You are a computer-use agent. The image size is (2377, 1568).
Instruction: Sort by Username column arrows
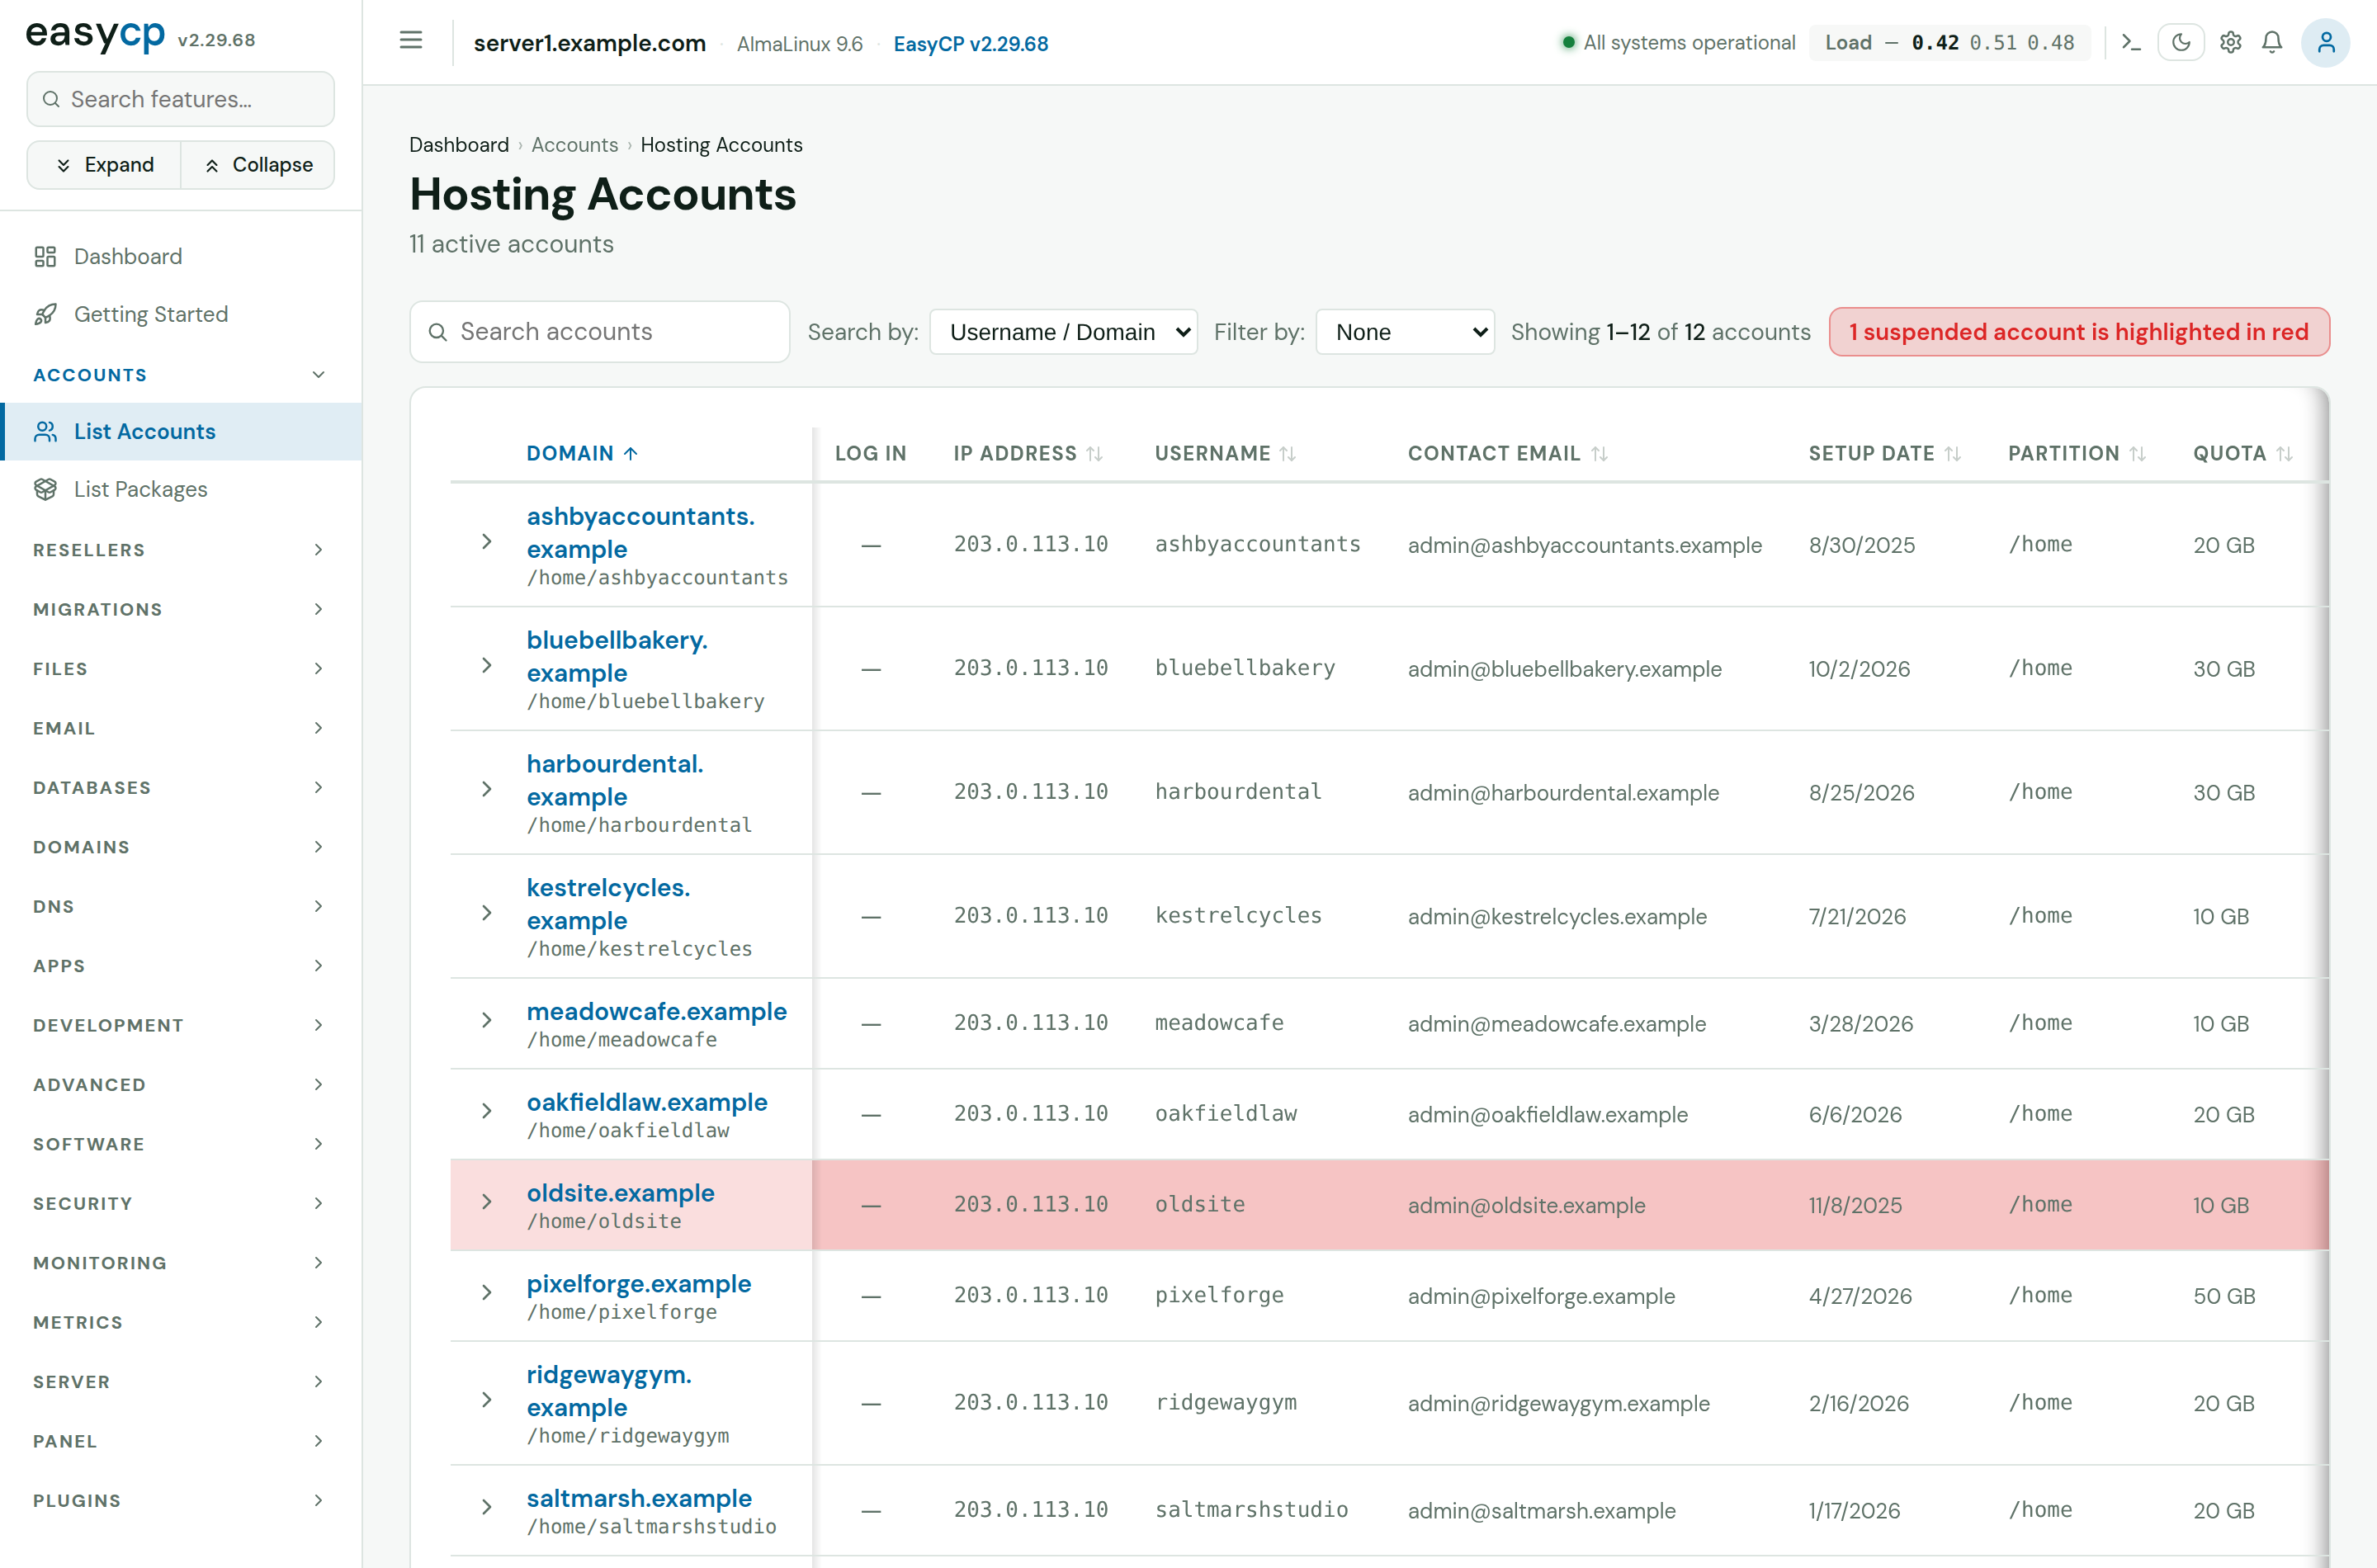(x=1288, y=454)
